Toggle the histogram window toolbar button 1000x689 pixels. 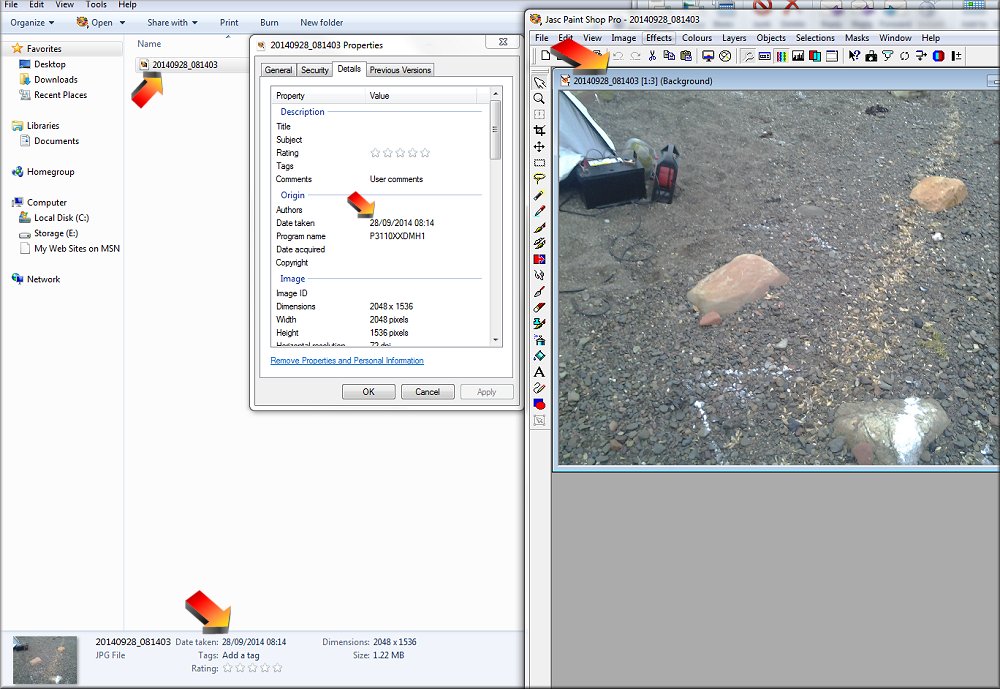tap(798, 56)
